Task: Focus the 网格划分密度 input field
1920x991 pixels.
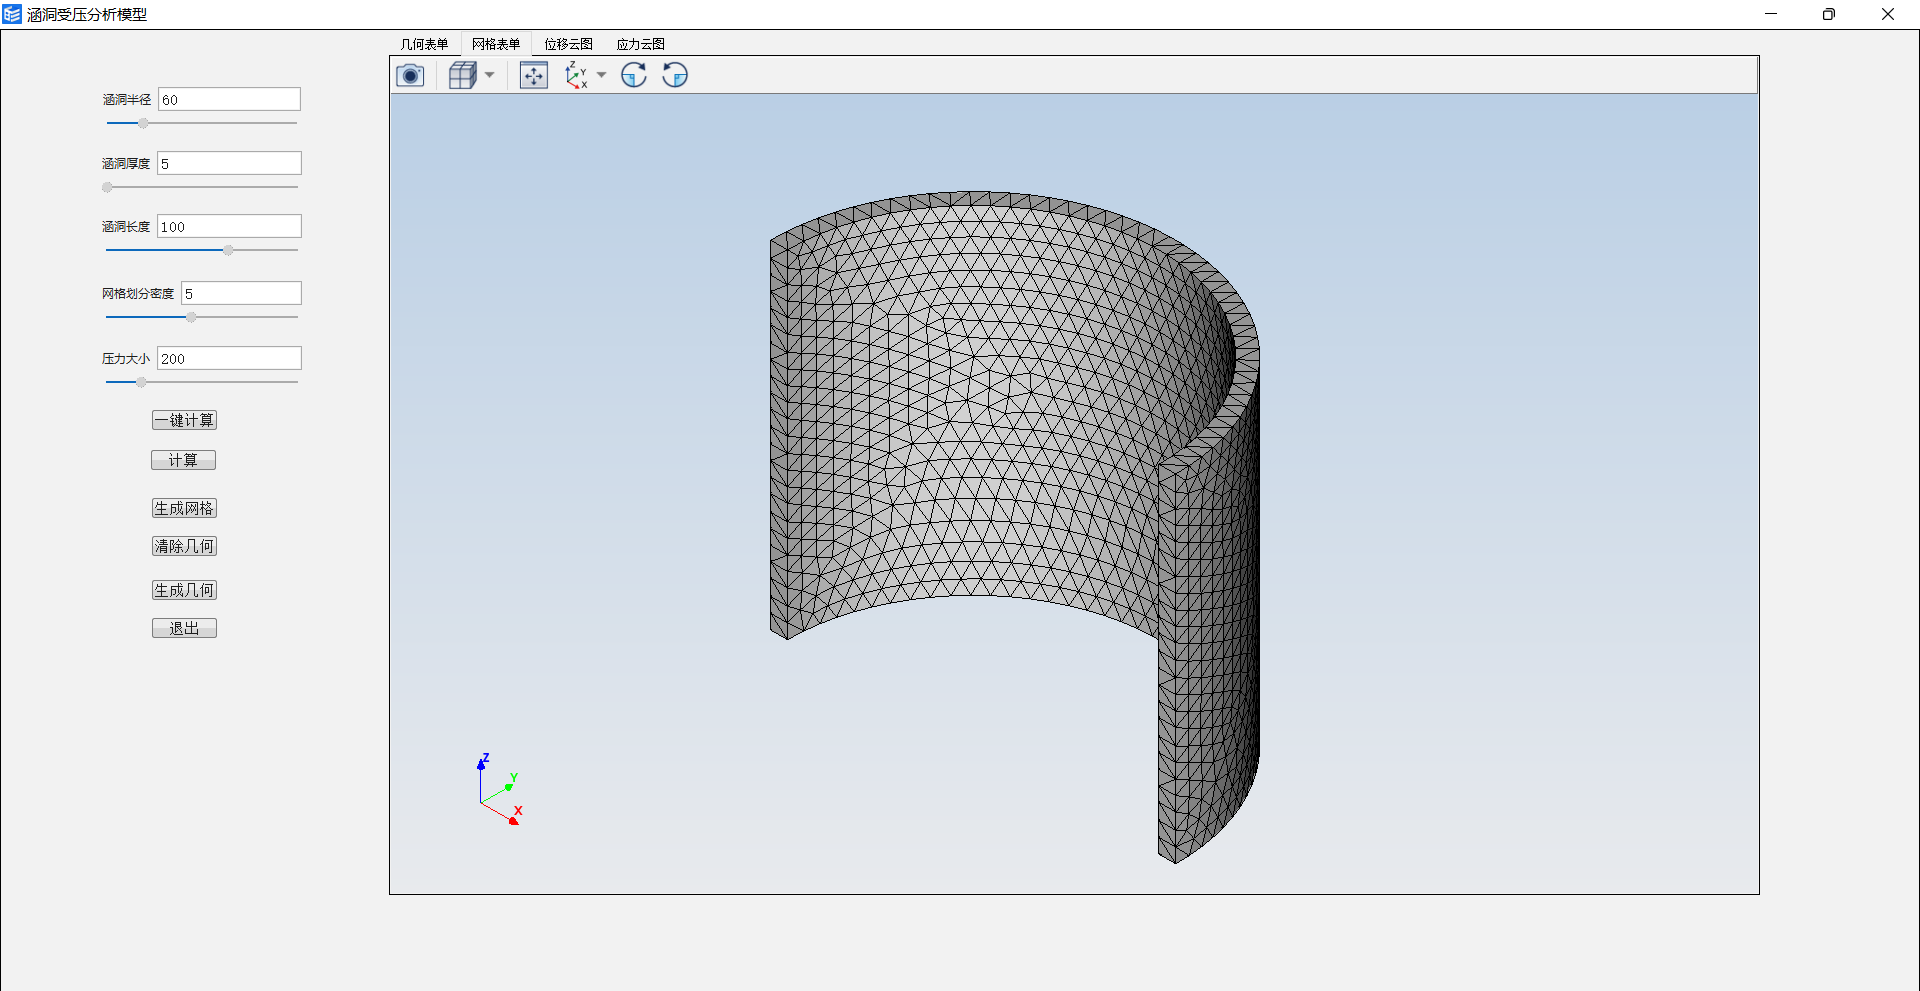Action: click(241, 293)
